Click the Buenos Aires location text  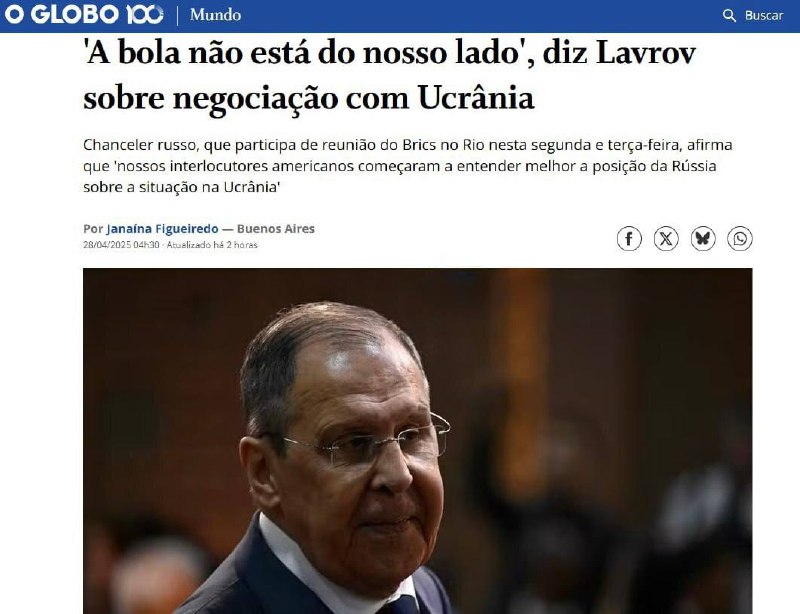point(276,229)
